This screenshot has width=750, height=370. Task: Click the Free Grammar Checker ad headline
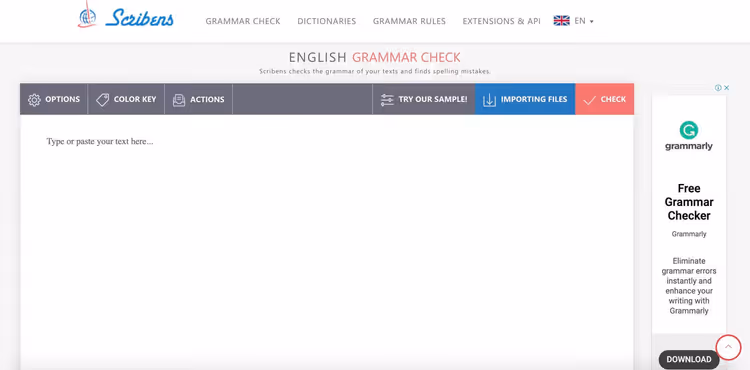(689, 202)
